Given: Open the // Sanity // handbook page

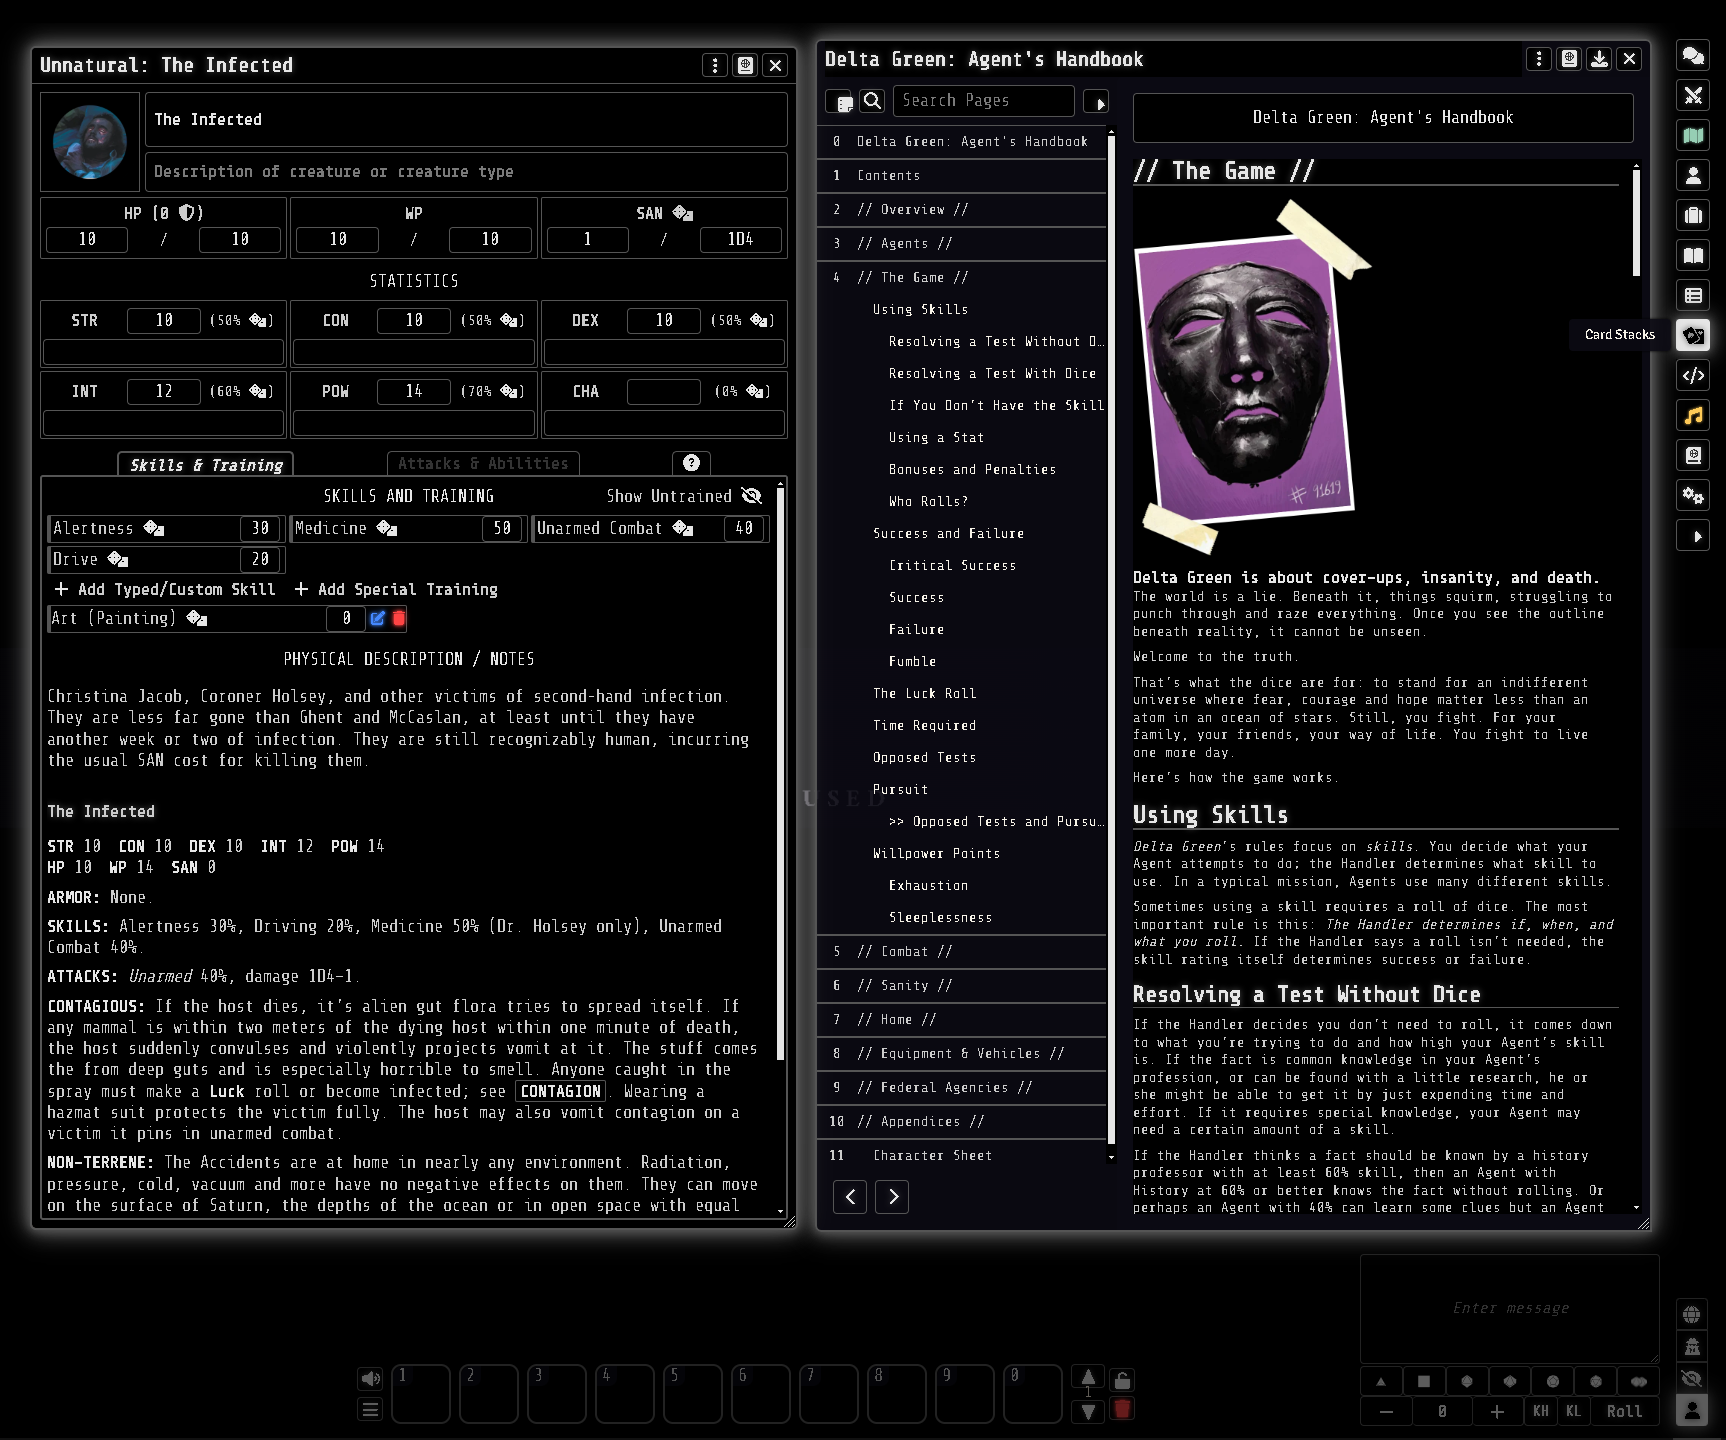Looking at the screenshot, I should (962, 985).
